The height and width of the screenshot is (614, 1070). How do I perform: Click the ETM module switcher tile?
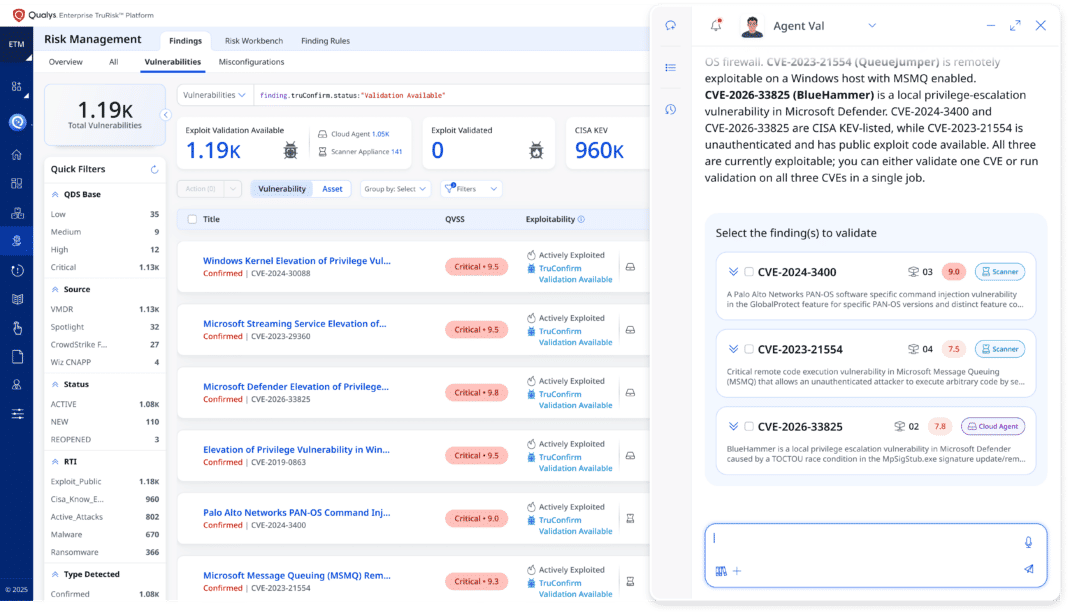click(x=16, y=44)
